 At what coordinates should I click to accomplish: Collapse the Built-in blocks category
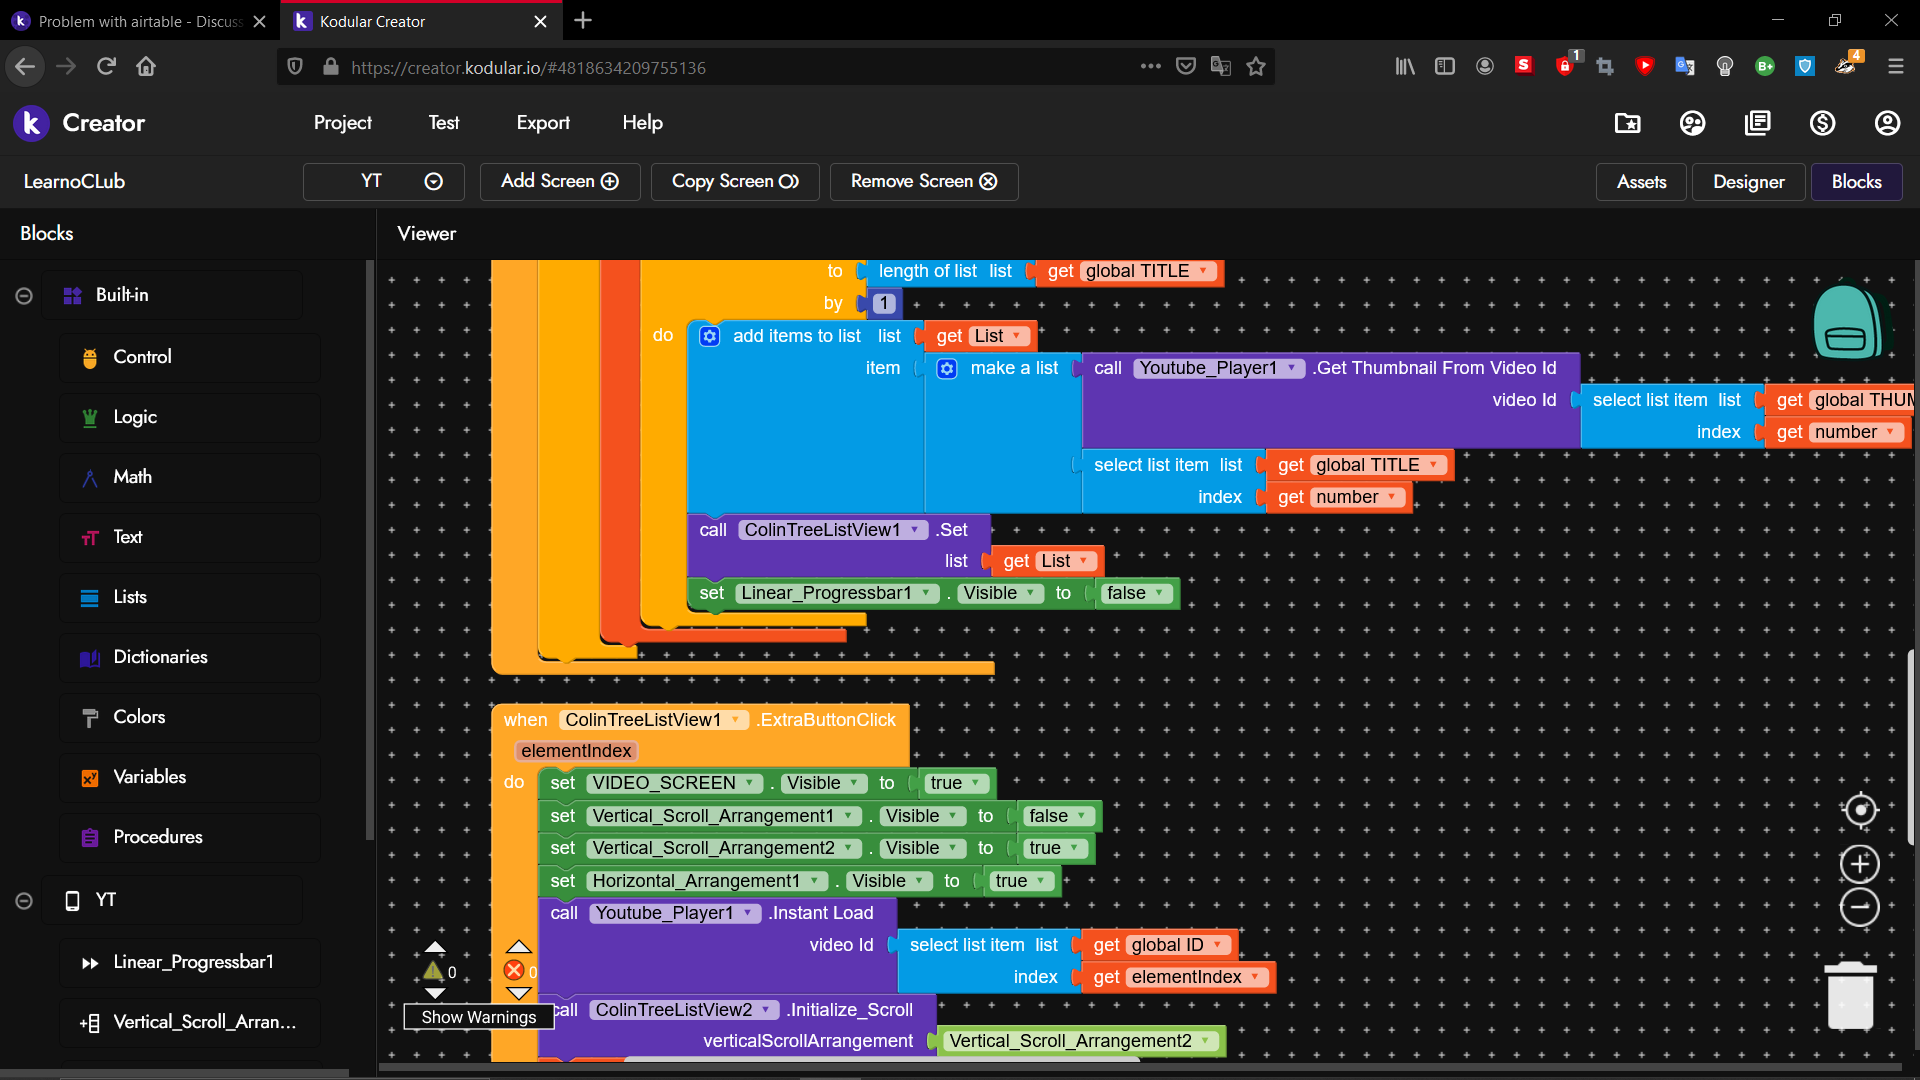pyautogui.click(x=24, y=296)
